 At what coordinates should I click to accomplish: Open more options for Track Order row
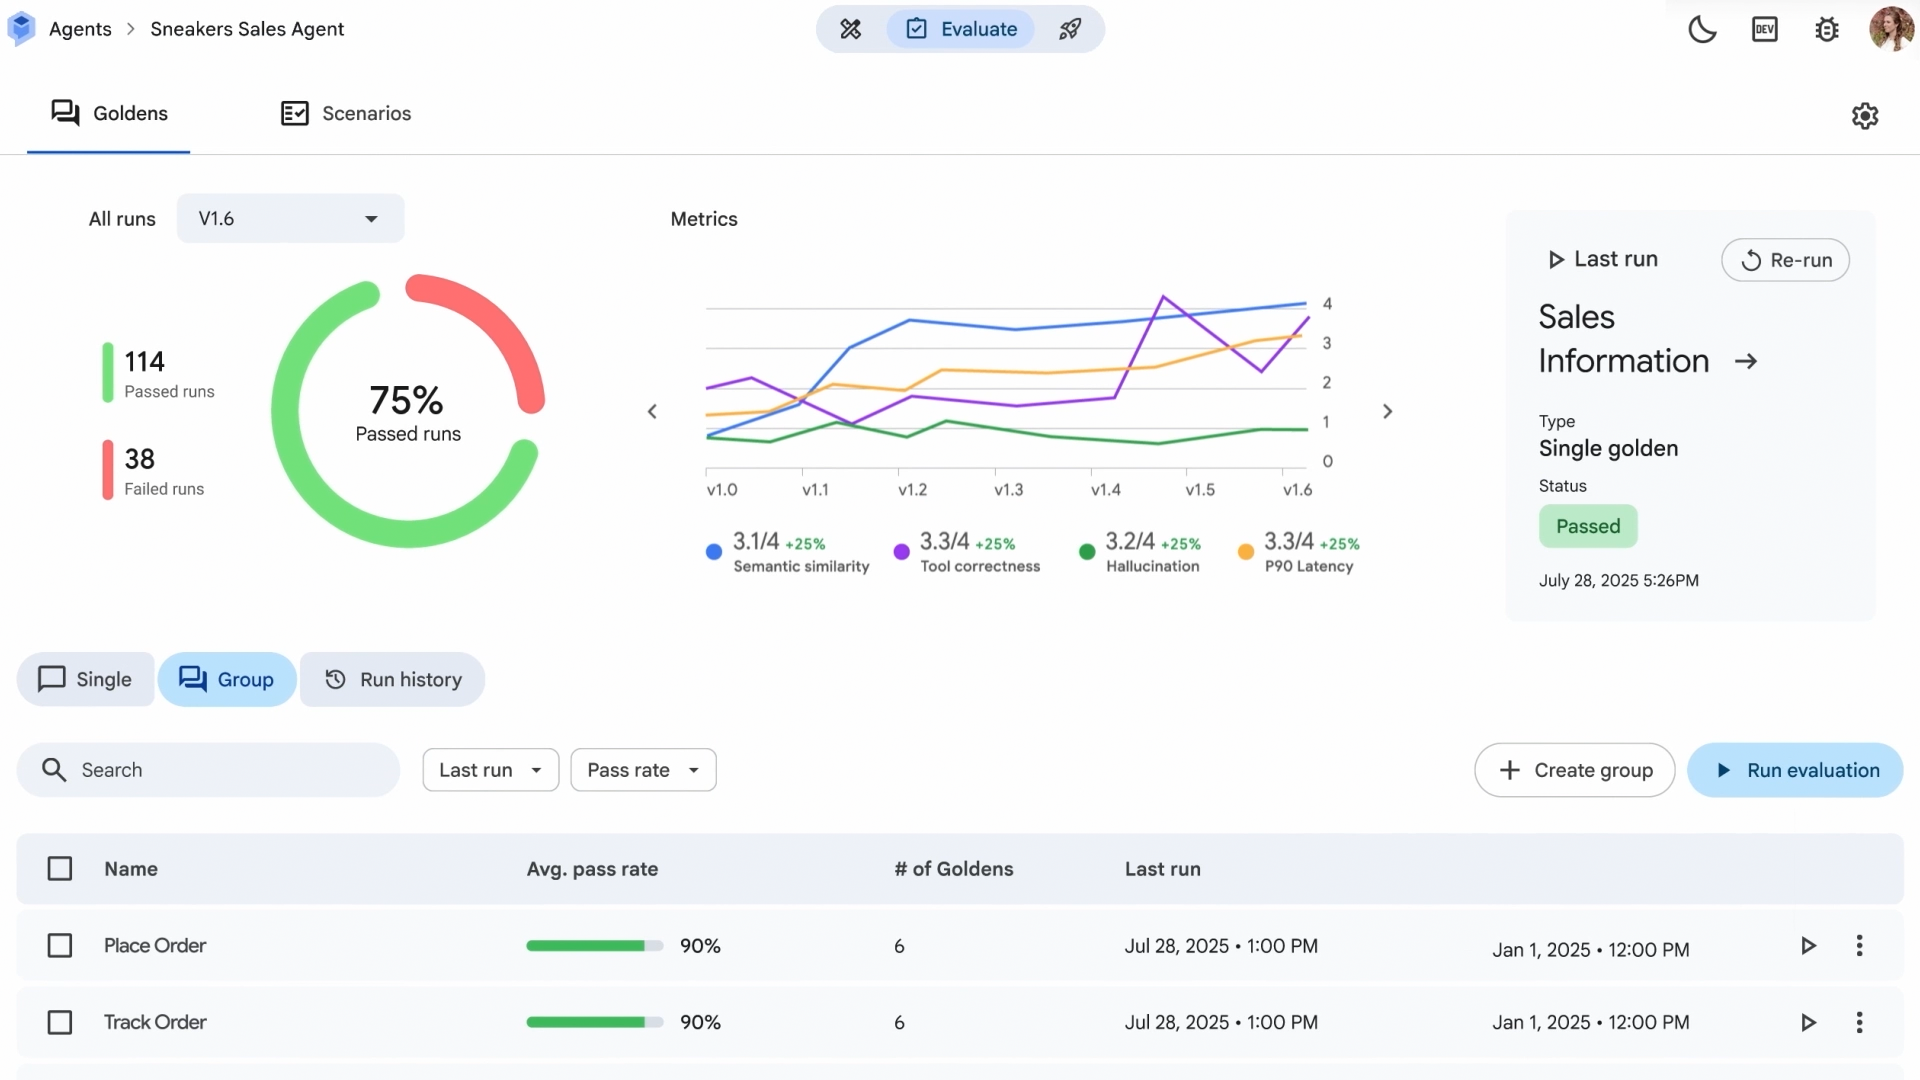(1859, 1022)
